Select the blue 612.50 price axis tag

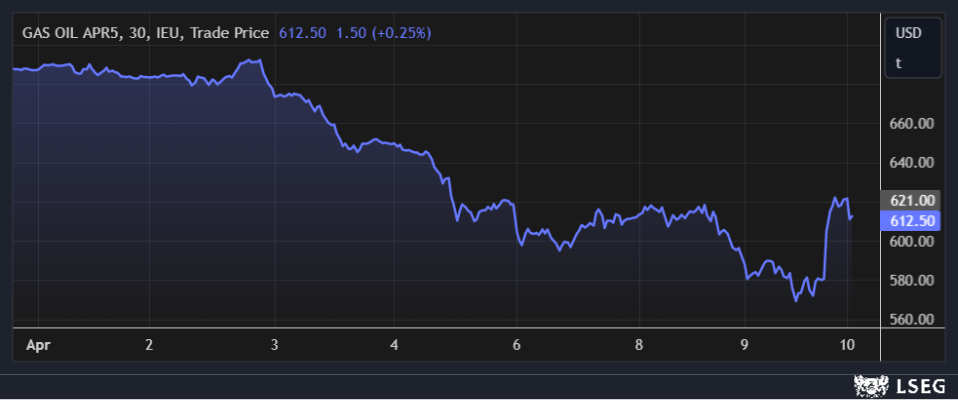[x=911, y=221]
